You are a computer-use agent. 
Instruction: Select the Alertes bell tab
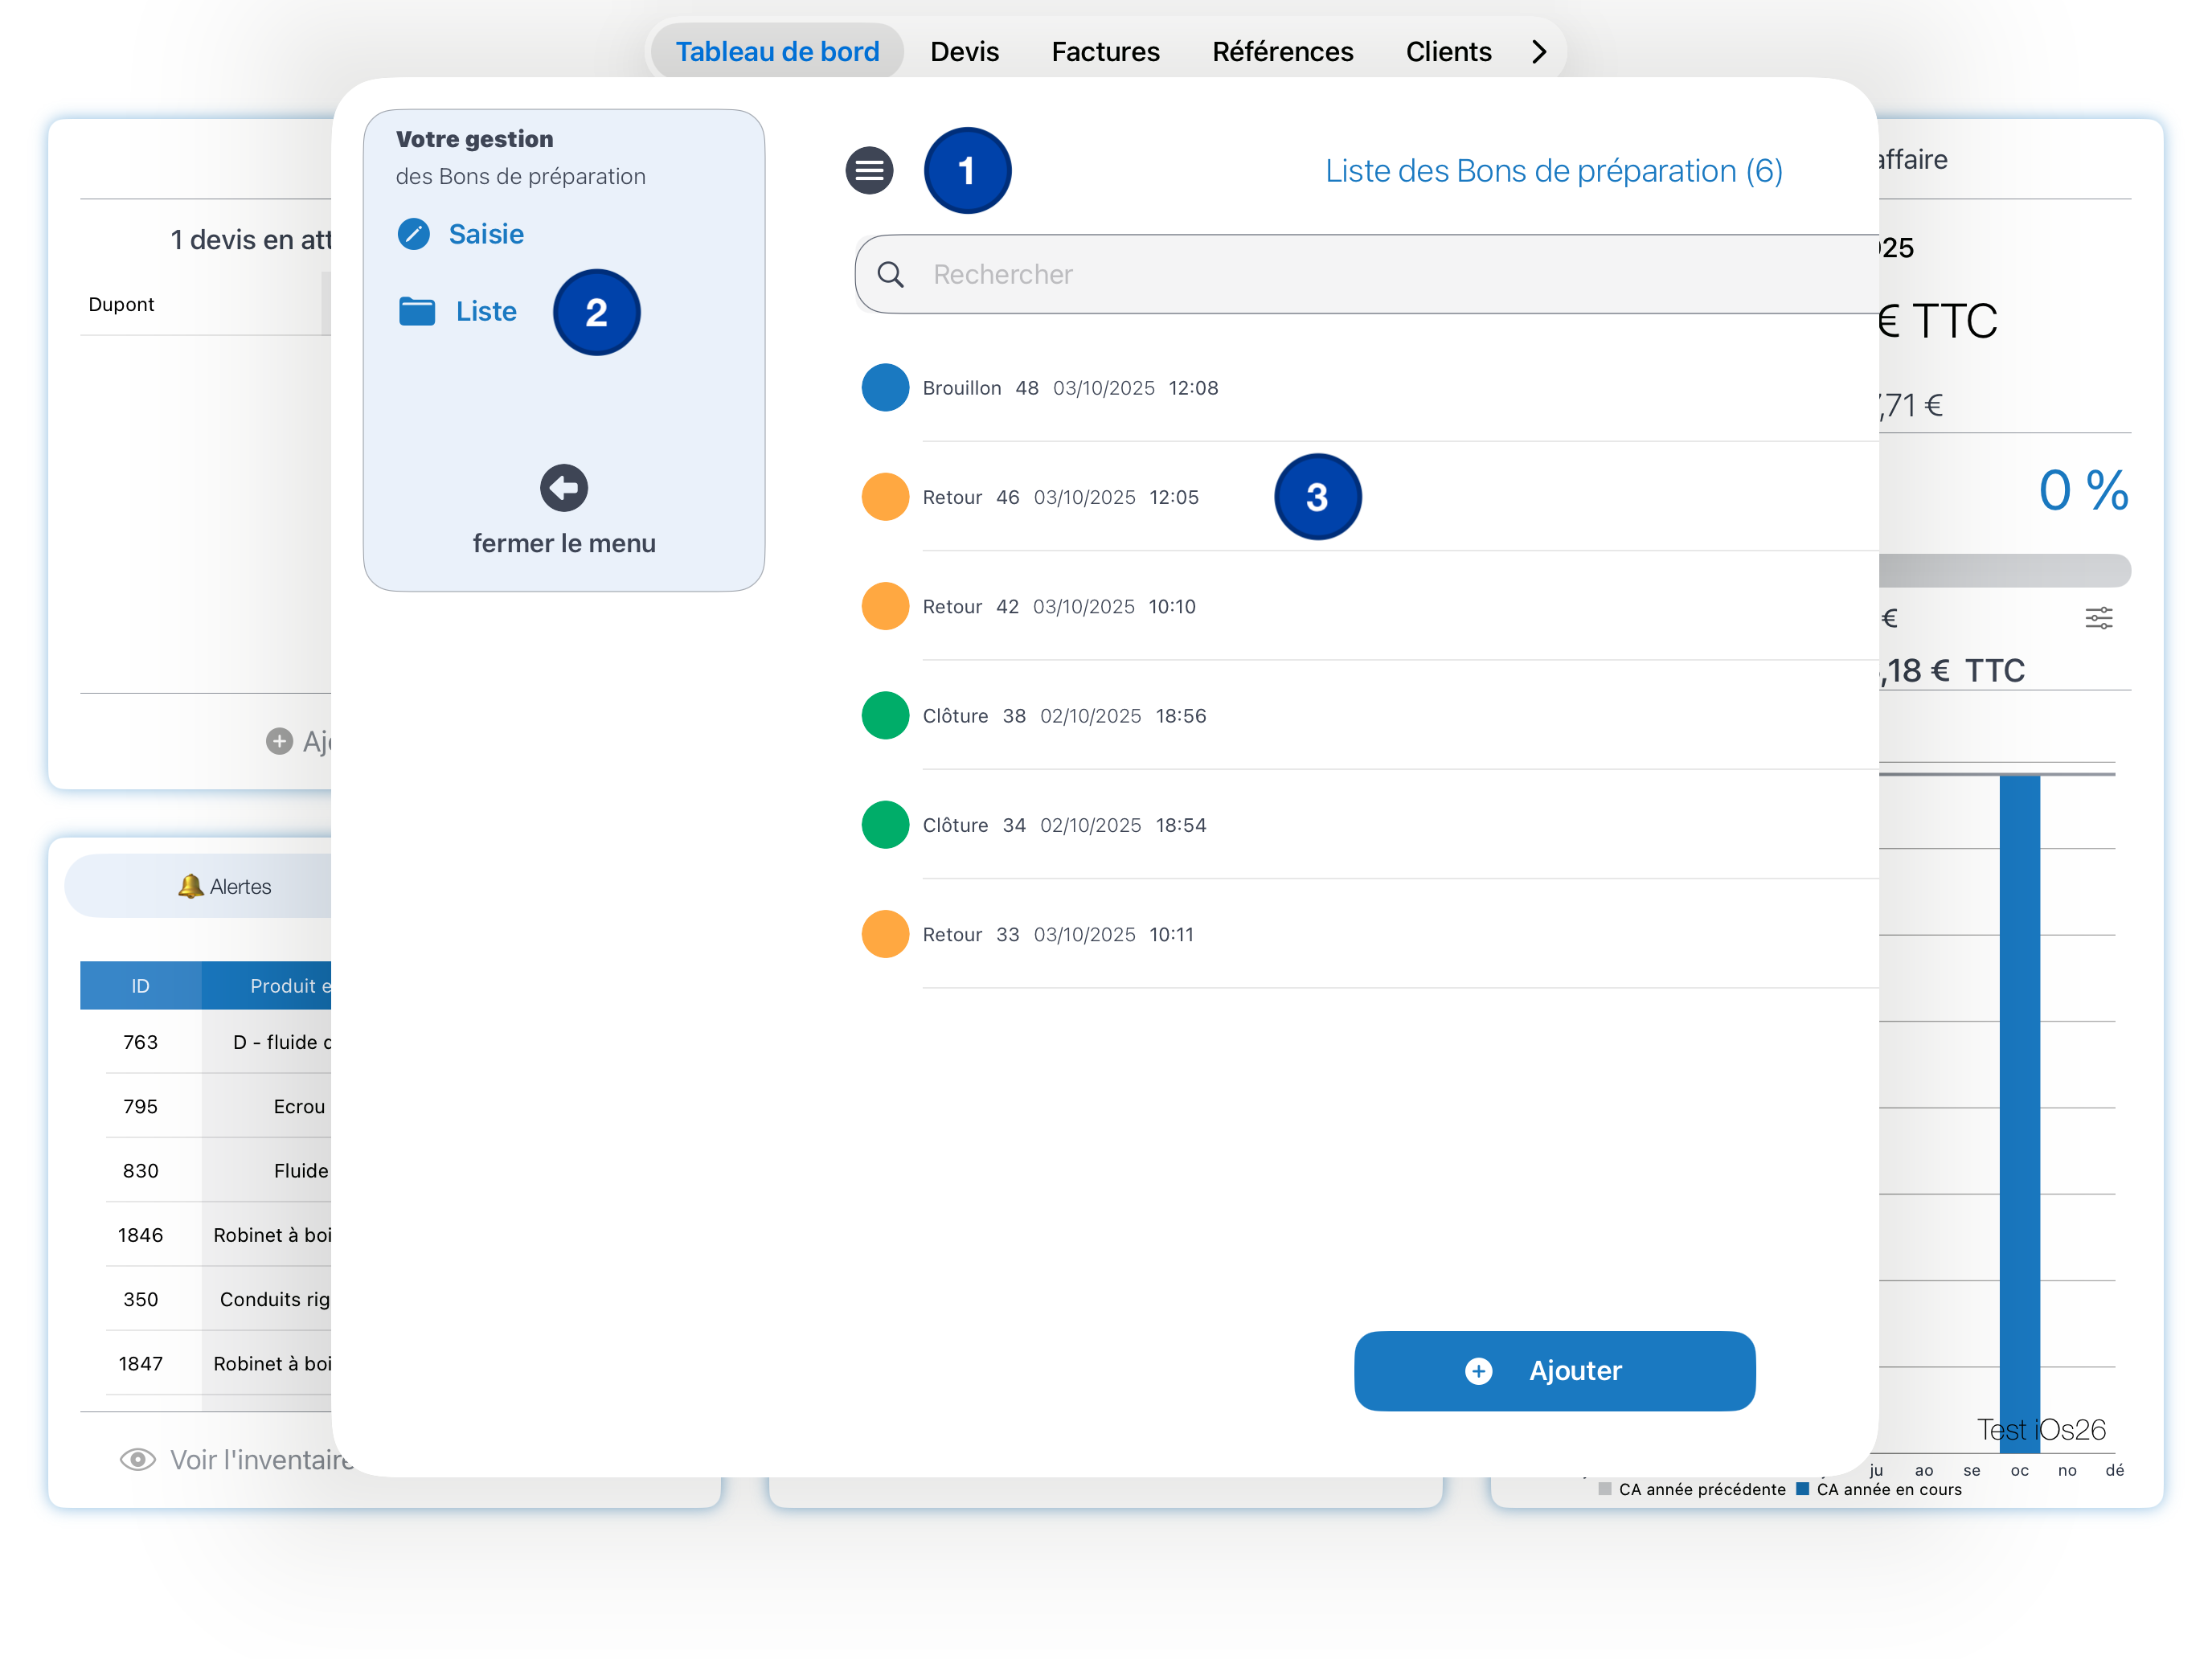point(224,887)
